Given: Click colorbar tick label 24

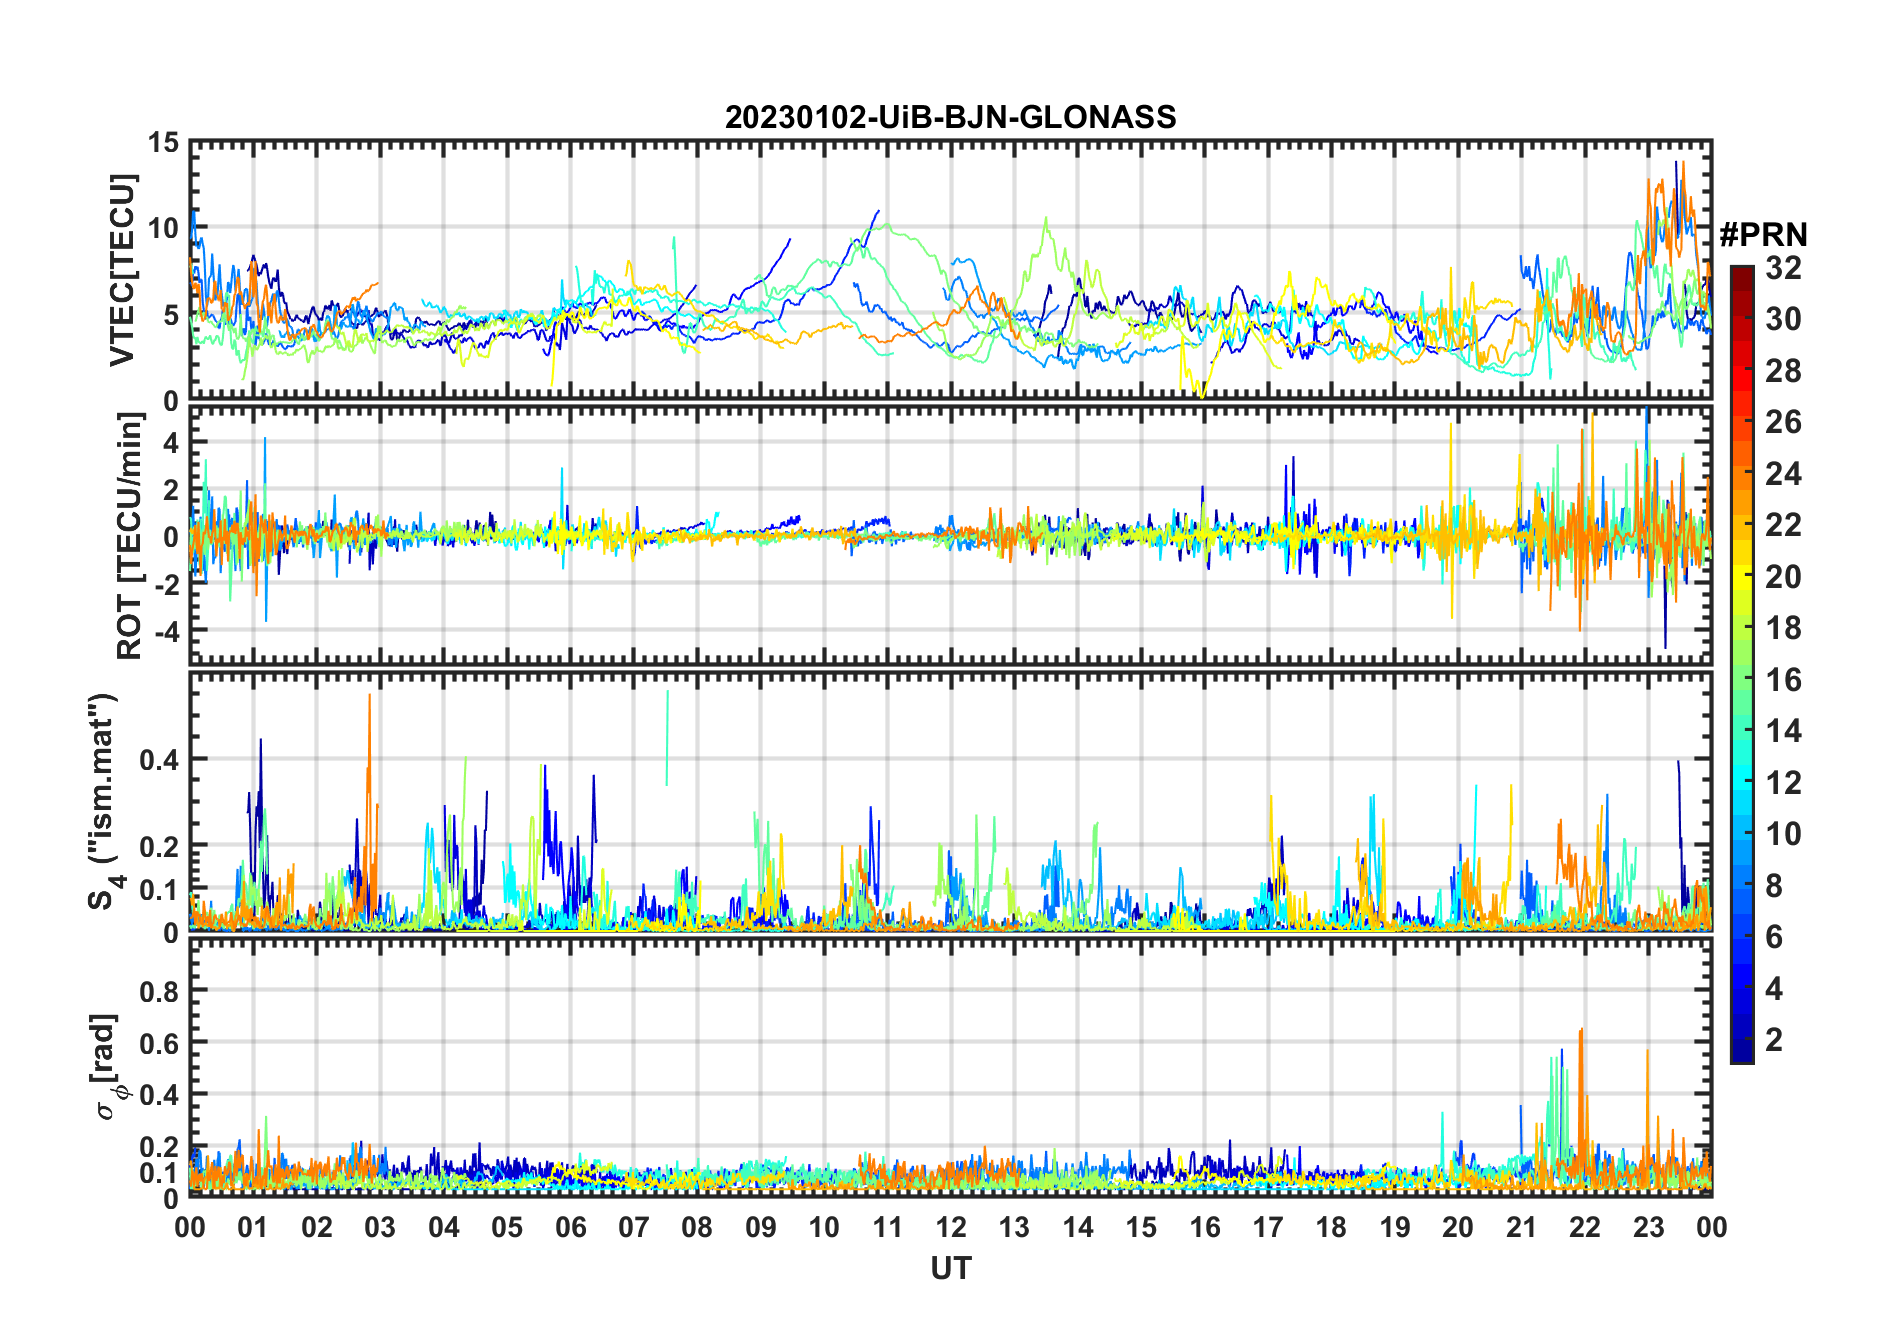Looking at the screenshot, I should click(1783, 473).
